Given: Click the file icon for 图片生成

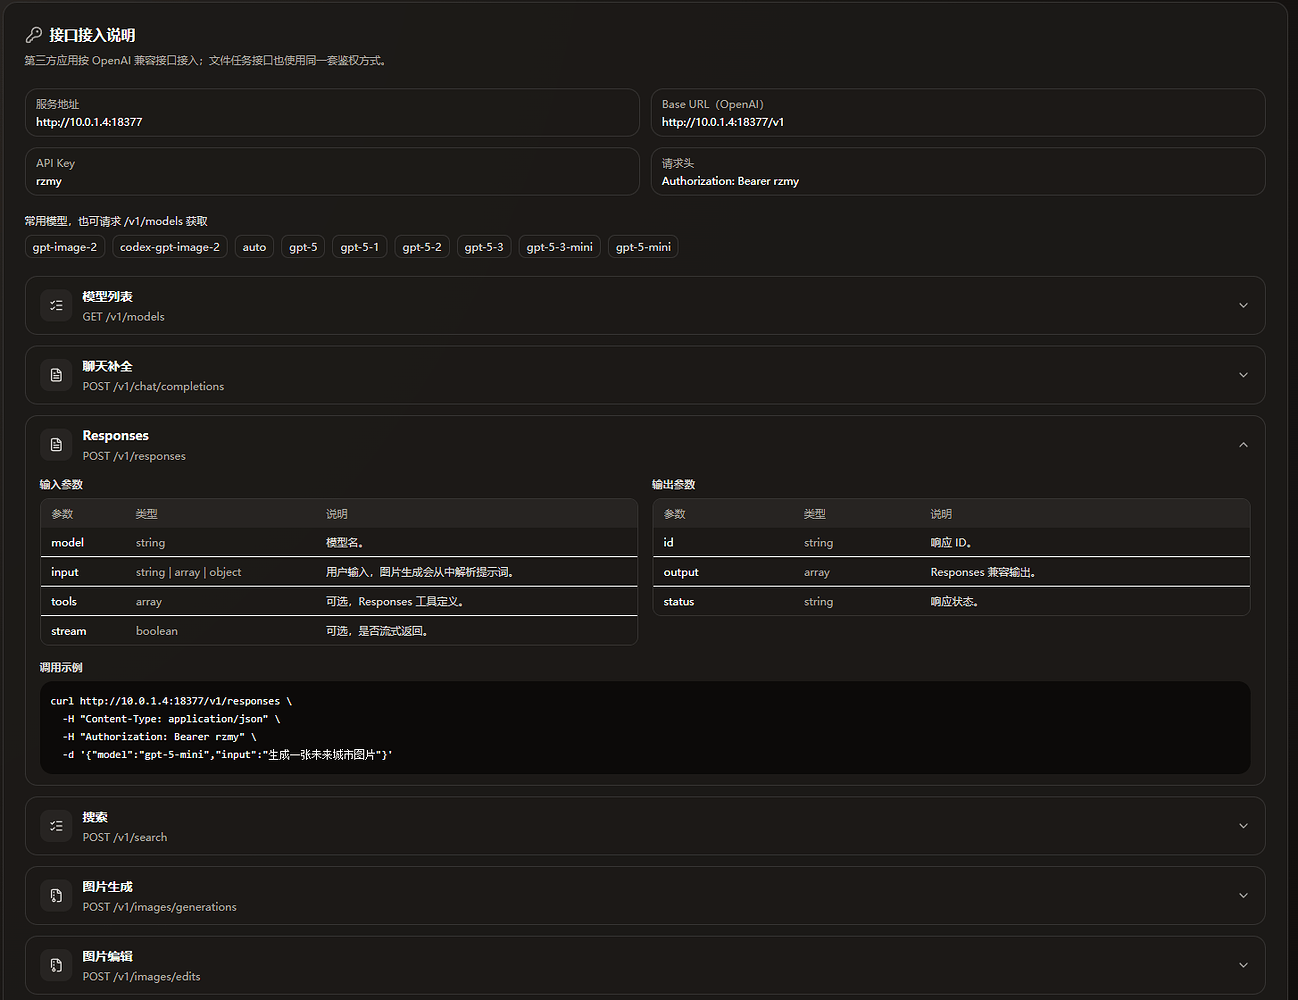Looking at the screenshot, I should click(56, 896).
